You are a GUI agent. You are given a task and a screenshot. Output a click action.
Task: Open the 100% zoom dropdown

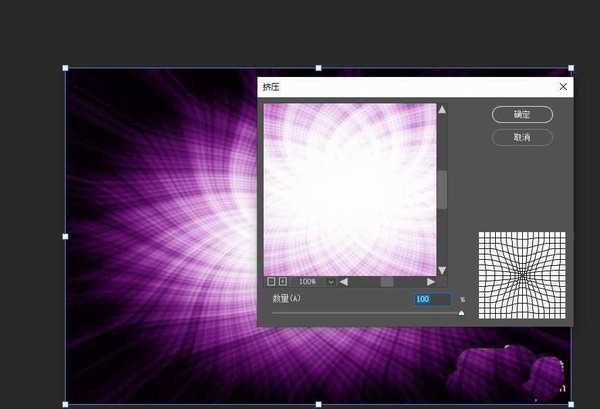[x=331, y=282]
